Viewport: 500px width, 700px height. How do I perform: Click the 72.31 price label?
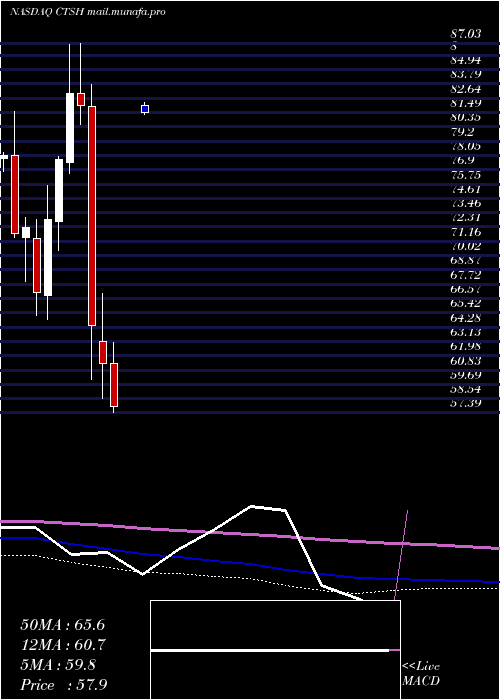pyautogui.click(x=466, y=217)
